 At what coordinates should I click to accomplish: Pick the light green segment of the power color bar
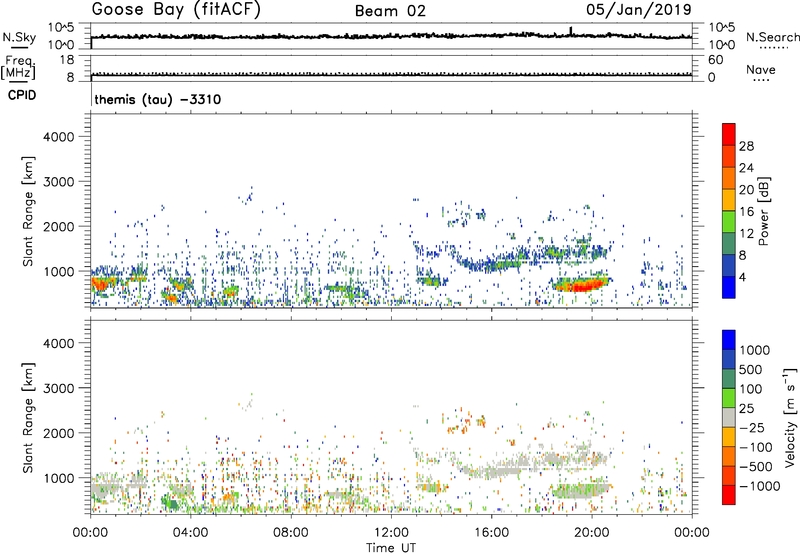click(729, 221)
